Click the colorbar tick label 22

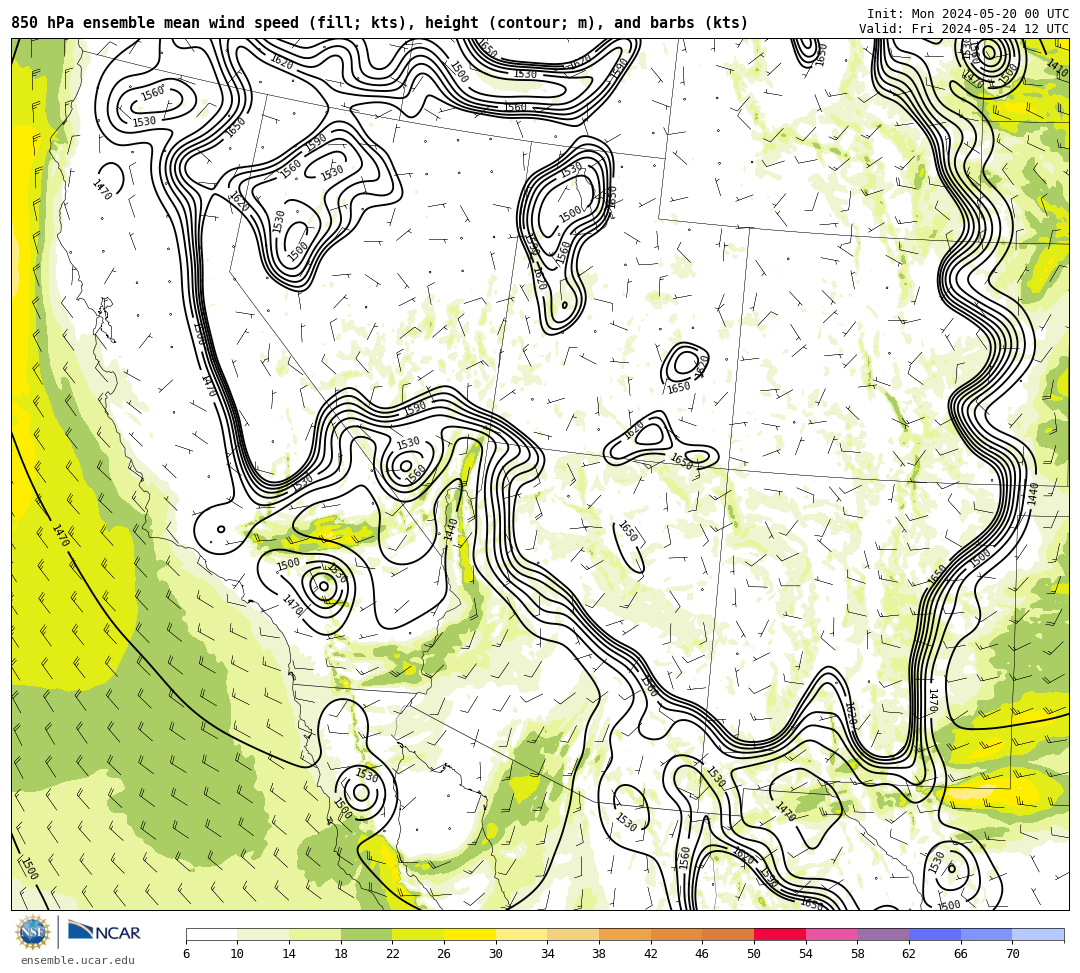click(393, 954)
